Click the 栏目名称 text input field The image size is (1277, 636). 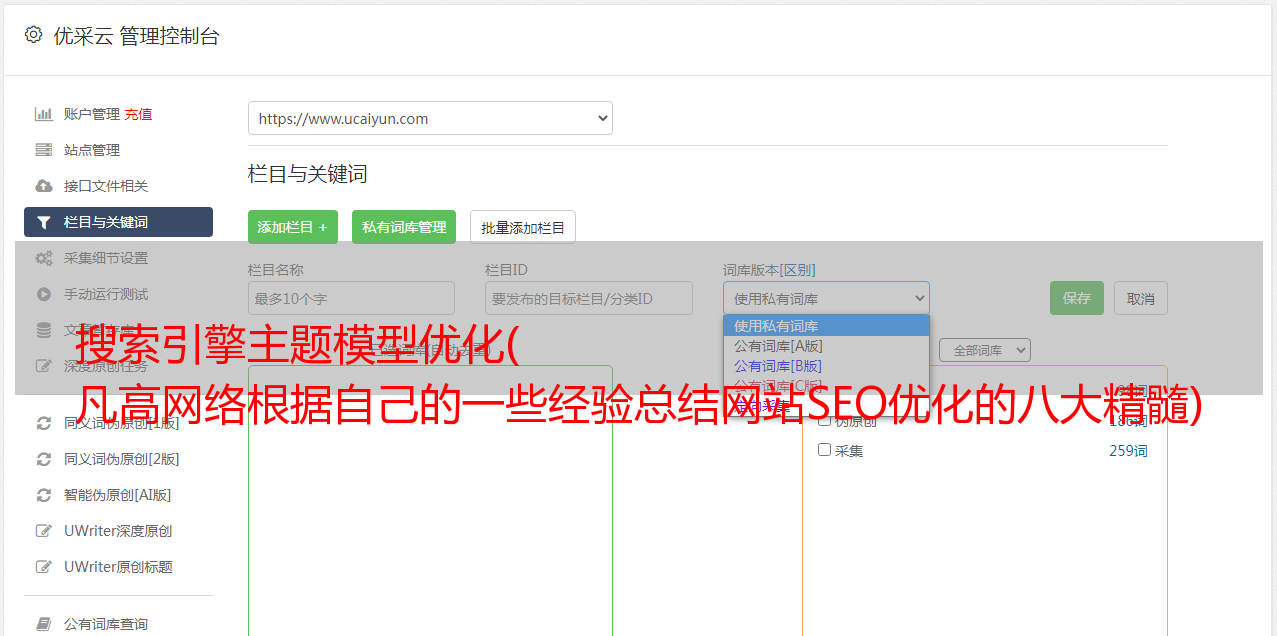pos(351,298)
